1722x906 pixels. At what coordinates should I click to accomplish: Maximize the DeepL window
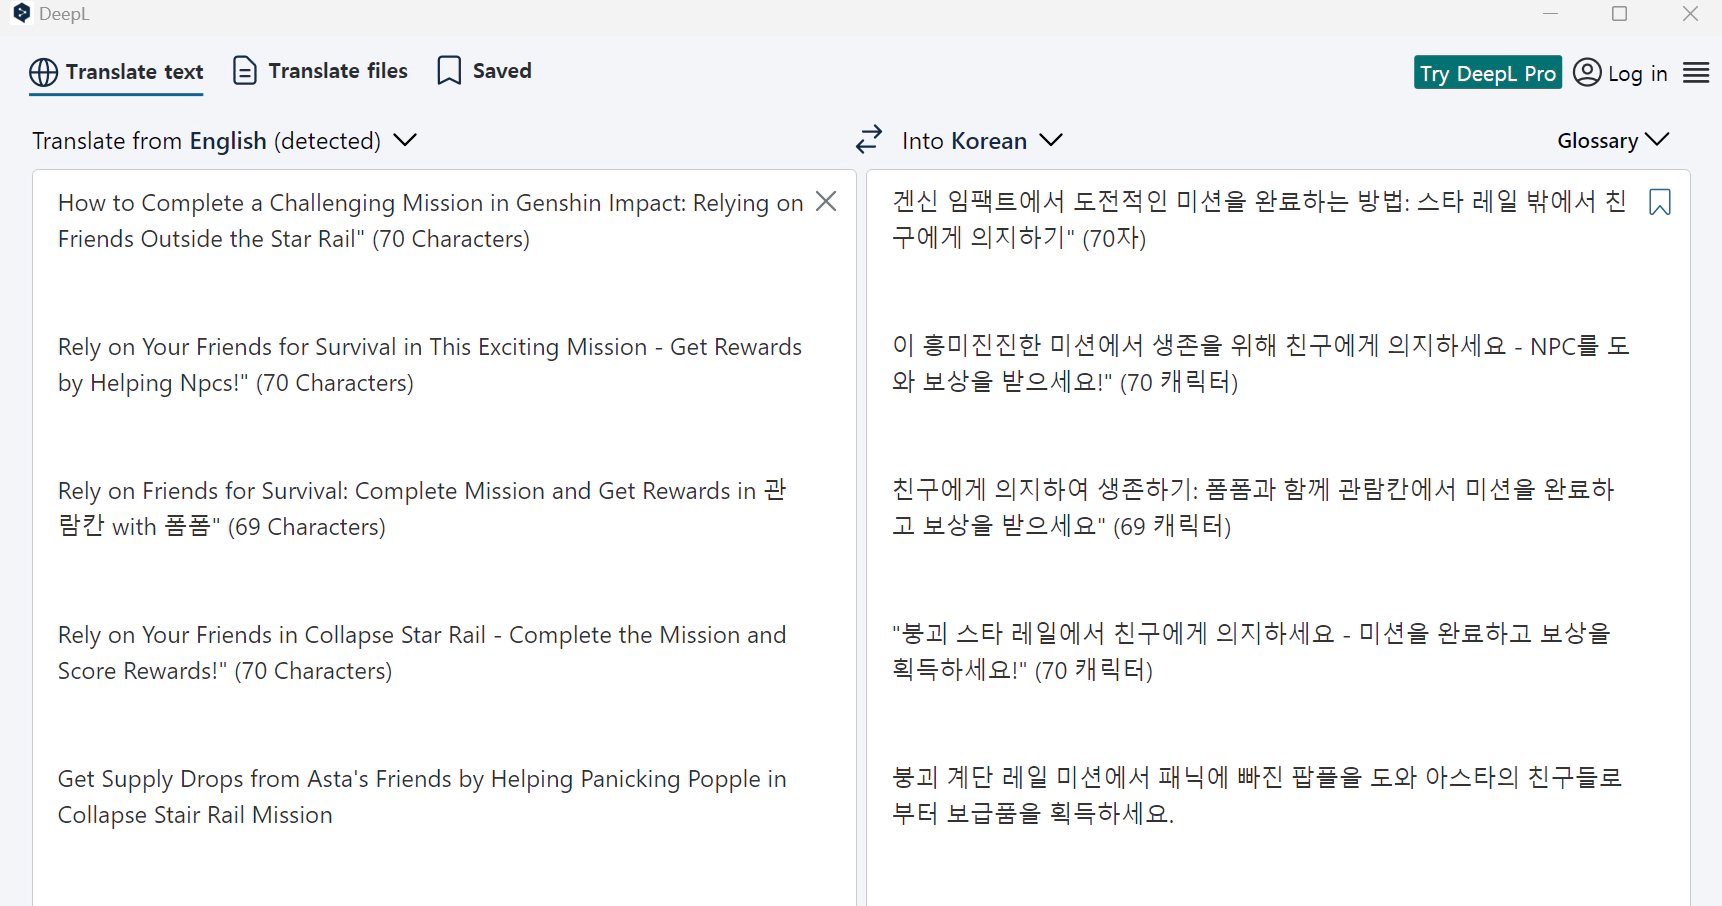[x=1620, y=14]
